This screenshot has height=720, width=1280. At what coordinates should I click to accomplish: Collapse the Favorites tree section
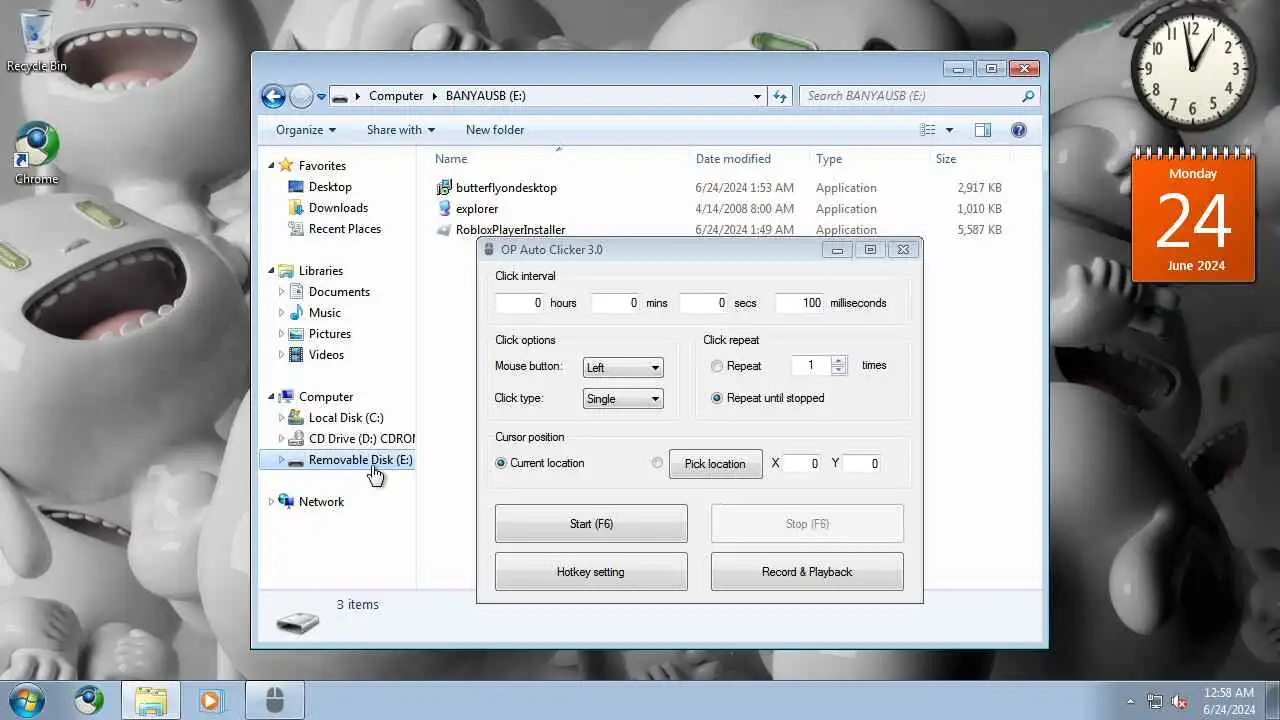coord(271,165)
